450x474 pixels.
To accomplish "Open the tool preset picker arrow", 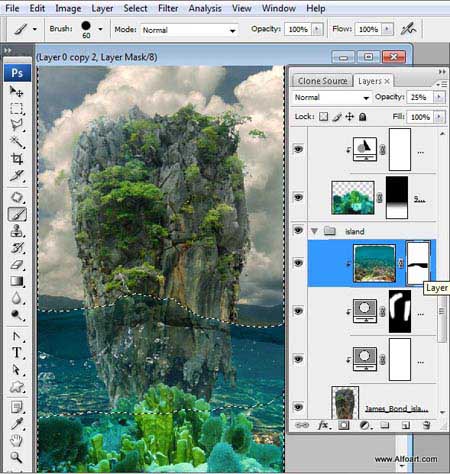I will [x=35, y=29].
